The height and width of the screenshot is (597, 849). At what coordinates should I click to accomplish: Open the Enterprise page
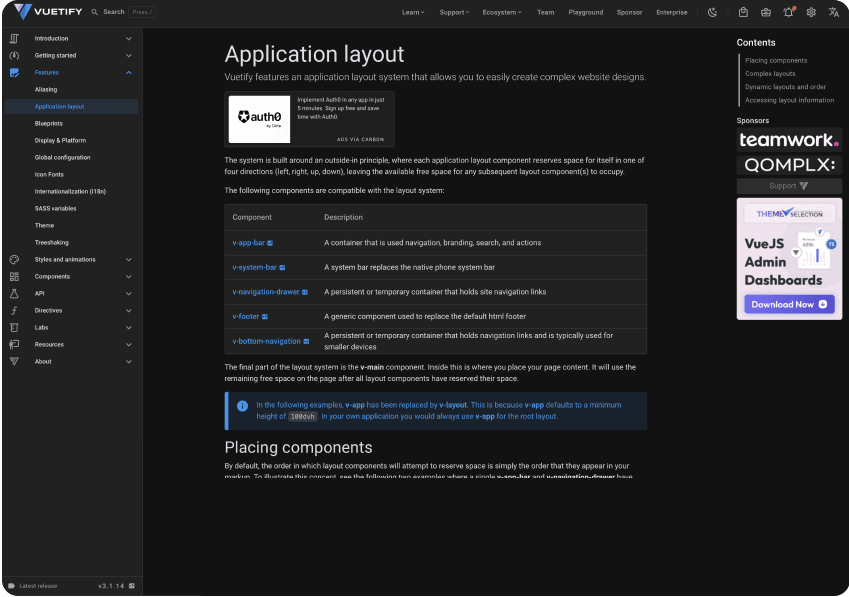pos(672,12)
